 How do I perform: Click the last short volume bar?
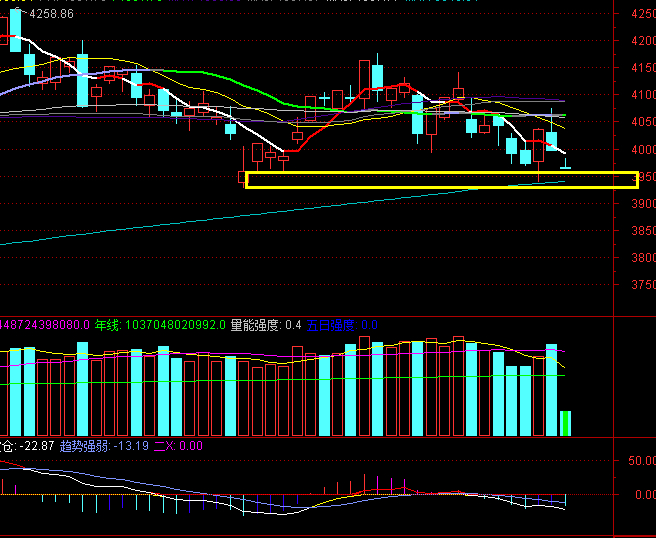coord(566,423)
